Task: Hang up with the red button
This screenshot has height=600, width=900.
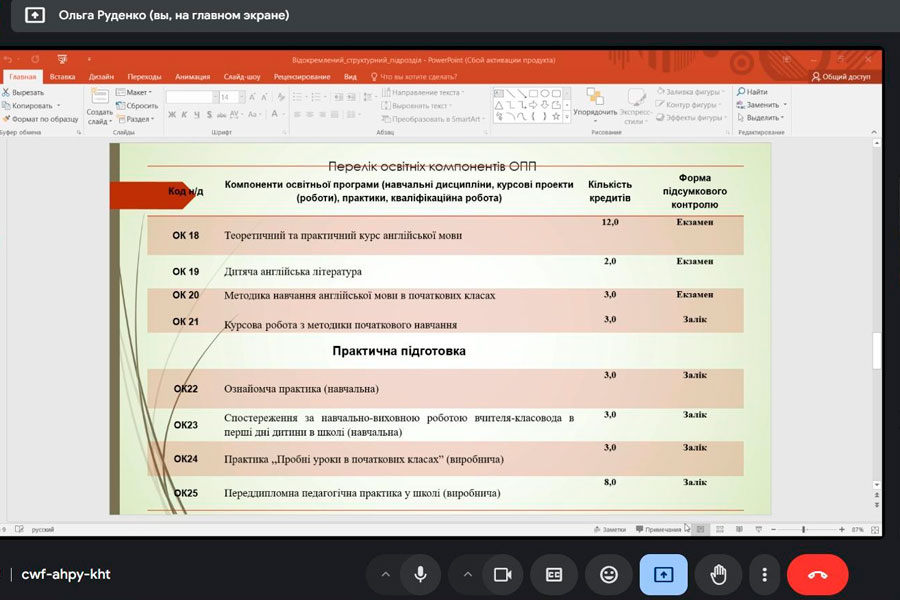Action: [817, 574]
